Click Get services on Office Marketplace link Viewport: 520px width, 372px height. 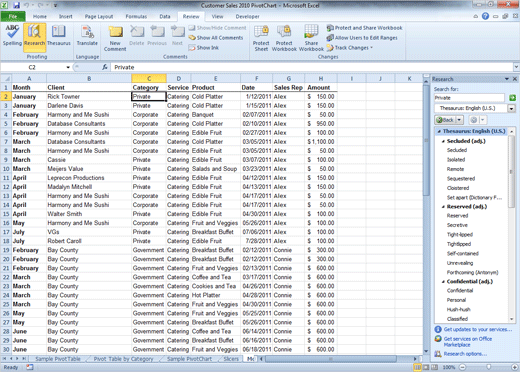click(x=468, y=342)
